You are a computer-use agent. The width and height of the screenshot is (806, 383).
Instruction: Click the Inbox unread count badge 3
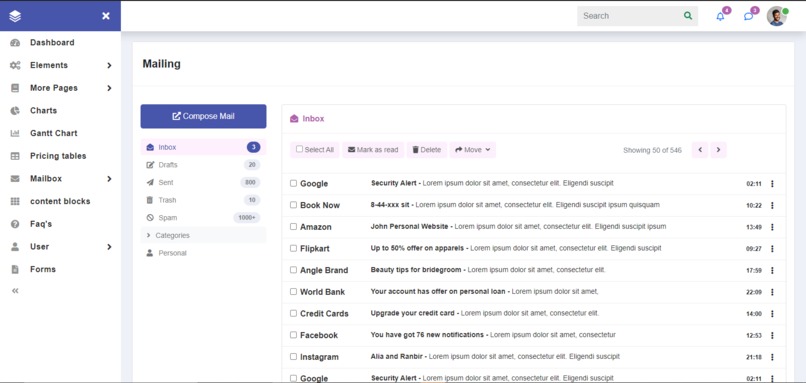(253, 148)
